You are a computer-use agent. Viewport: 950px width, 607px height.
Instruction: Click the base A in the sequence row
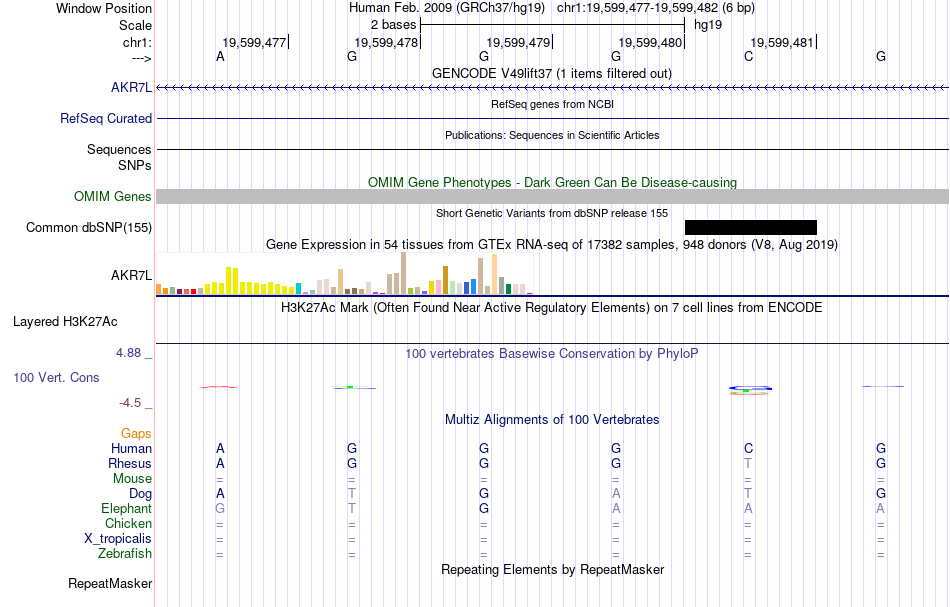coord(220,57)
